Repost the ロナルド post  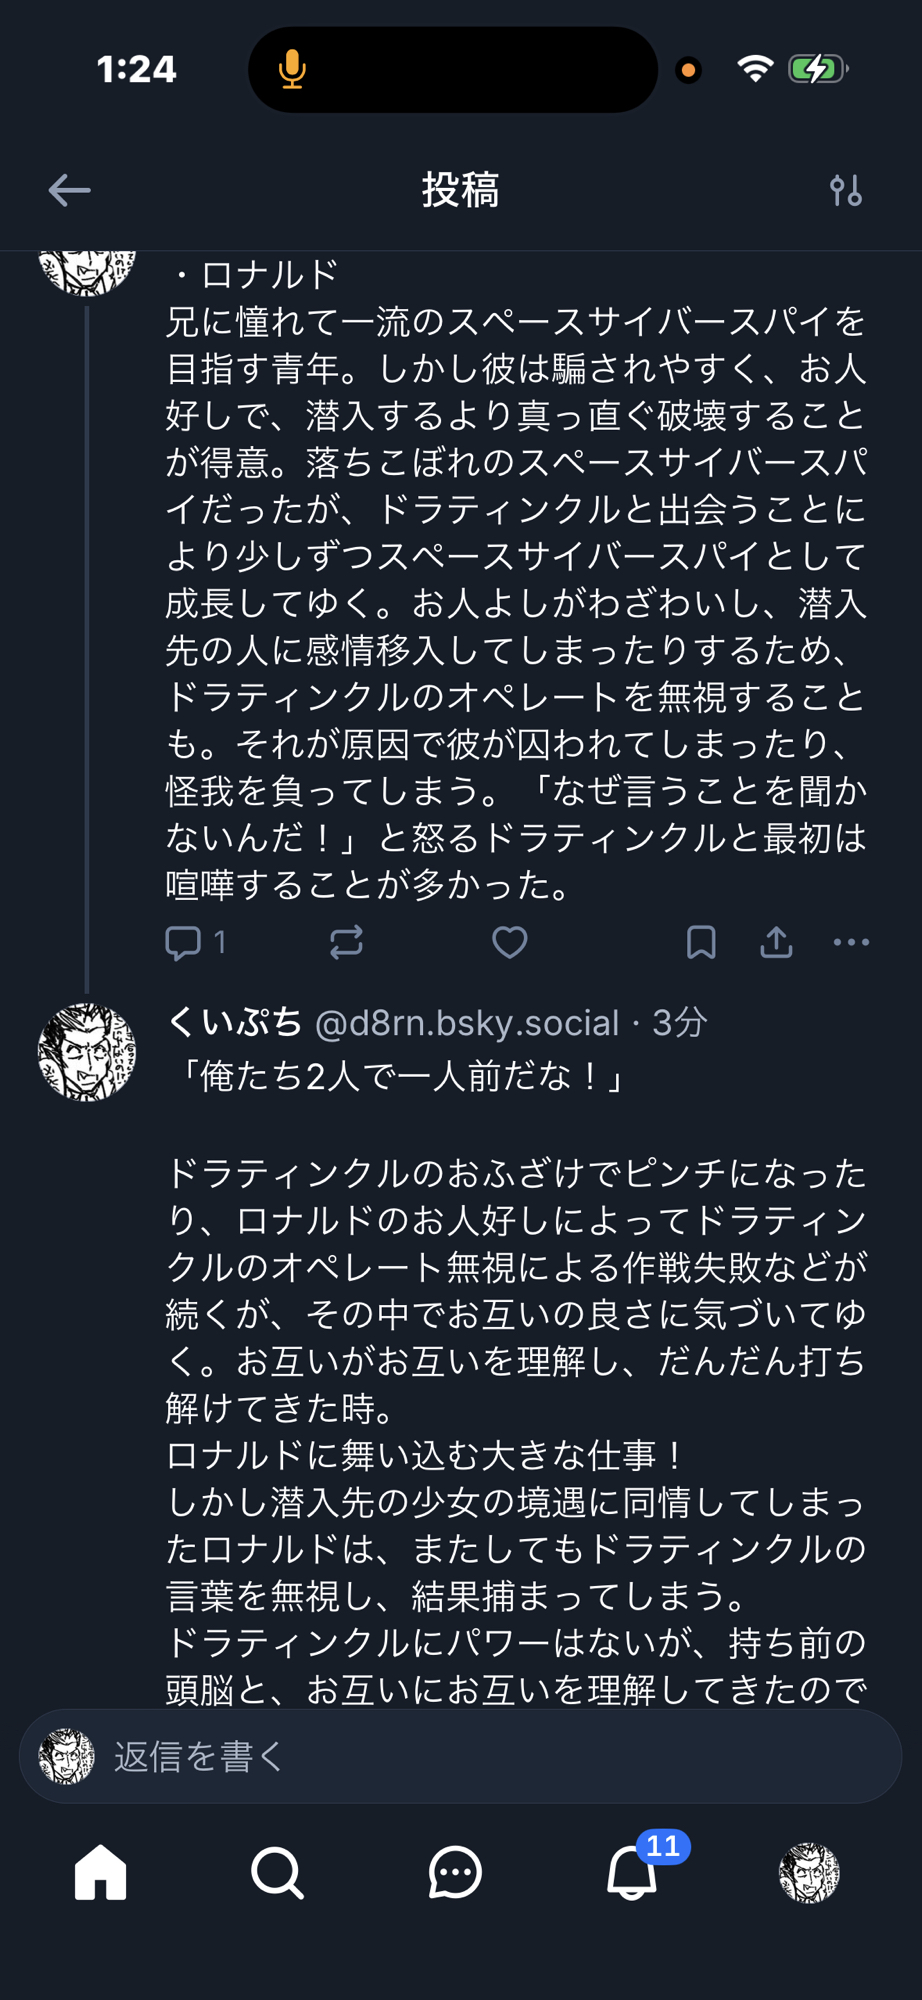pyautogui.click(x=346, y=943)
